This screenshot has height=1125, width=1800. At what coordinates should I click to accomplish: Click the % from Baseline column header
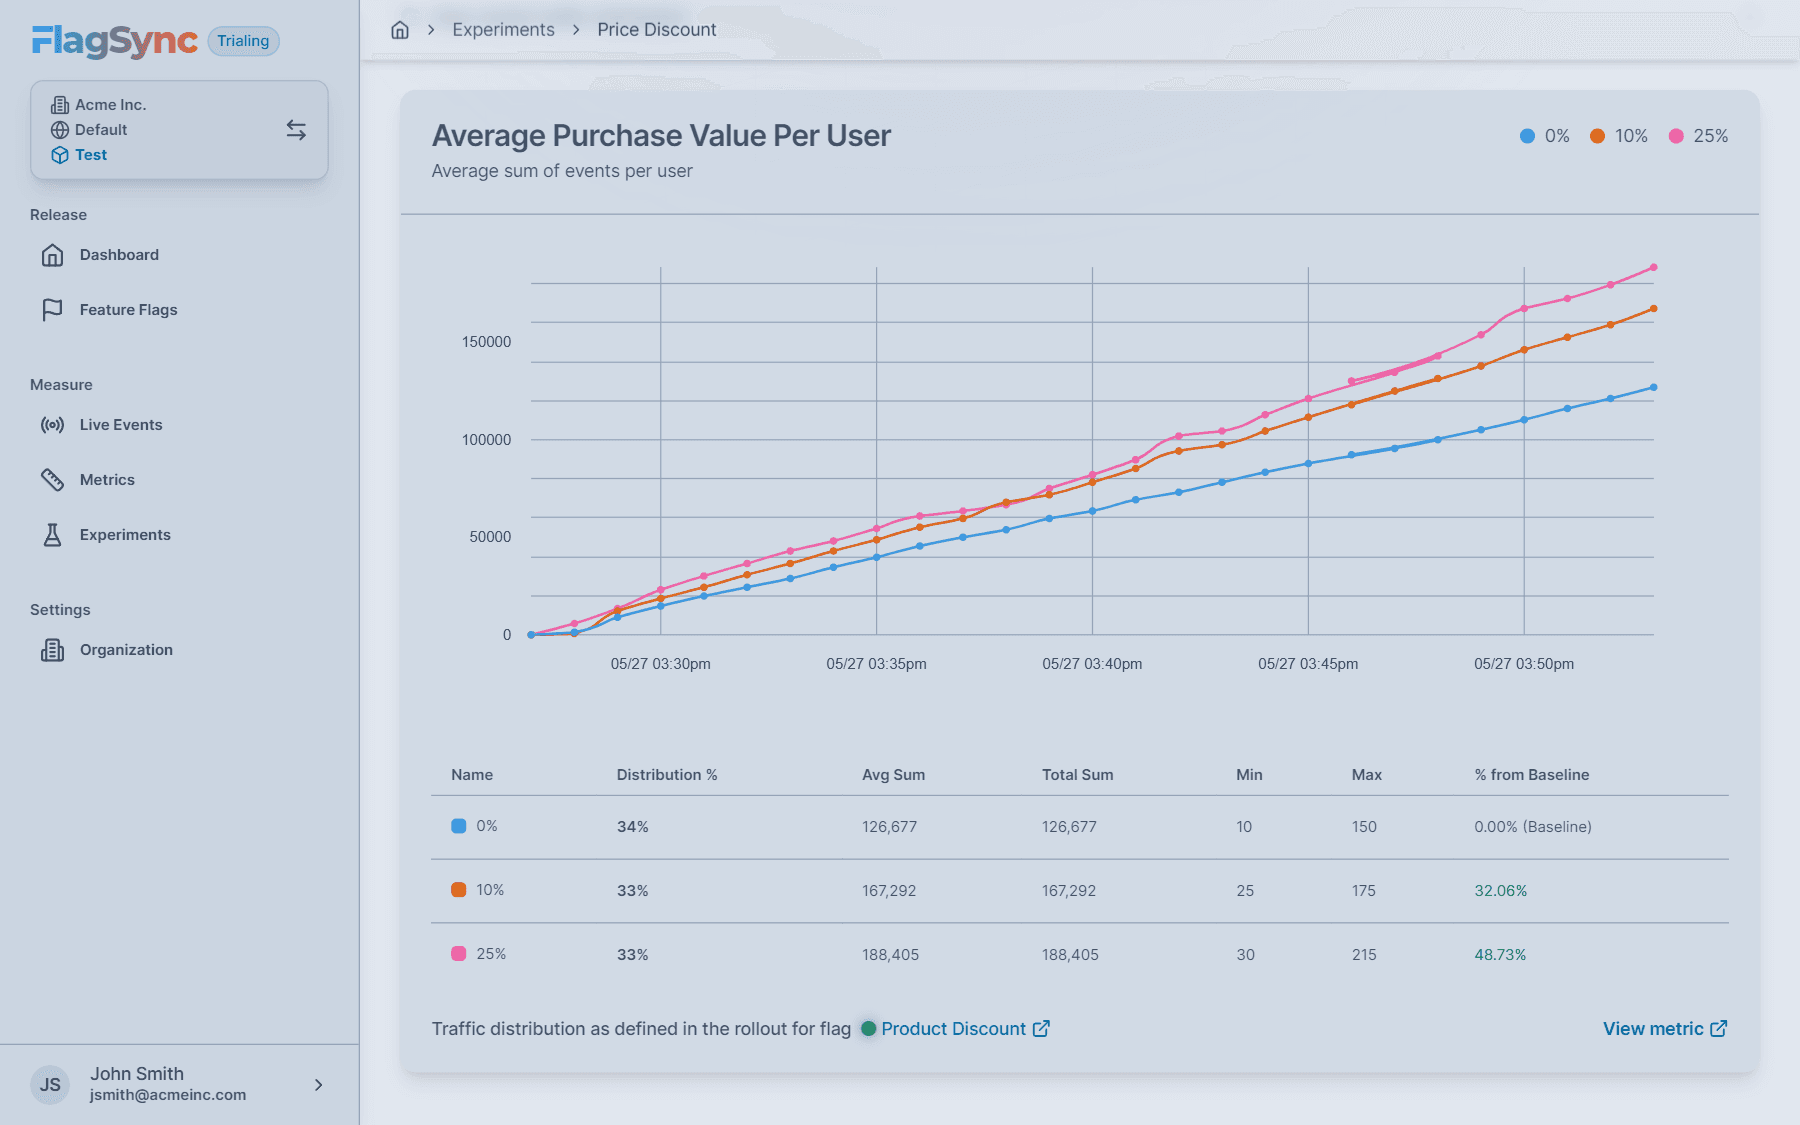(x=1532, y=775)
